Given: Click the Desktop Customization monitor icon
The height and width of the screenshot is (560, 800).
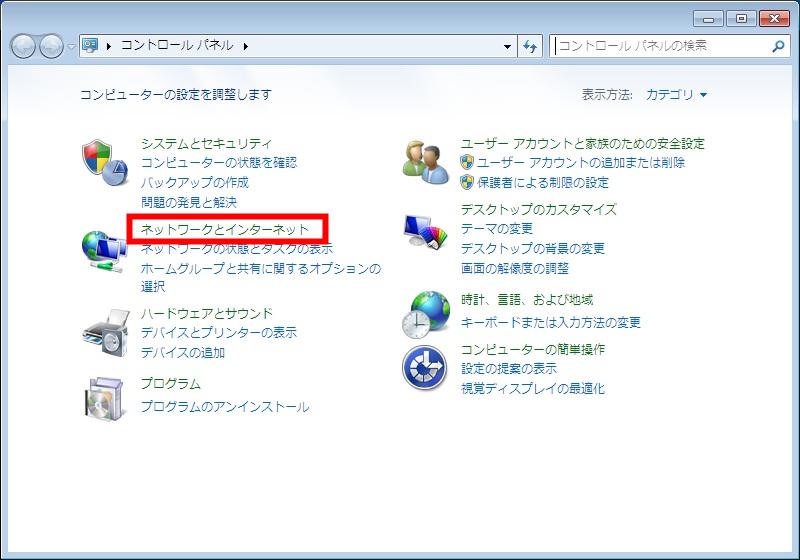Looking at the screenshot, I should (425, 232).
